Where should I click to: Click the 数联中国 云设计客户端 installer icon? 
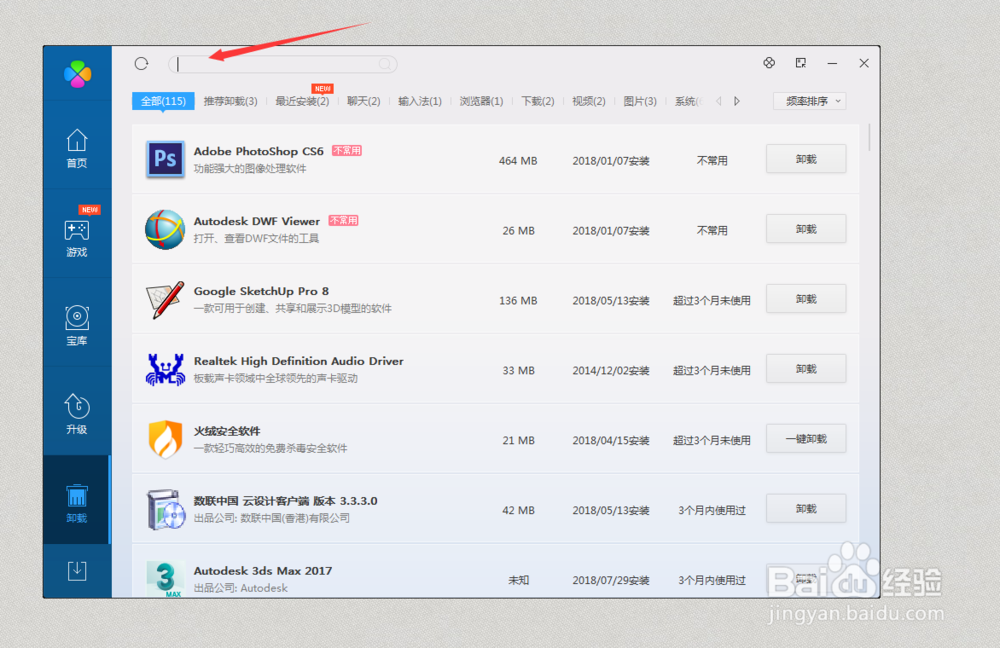(x=165, y=509)
